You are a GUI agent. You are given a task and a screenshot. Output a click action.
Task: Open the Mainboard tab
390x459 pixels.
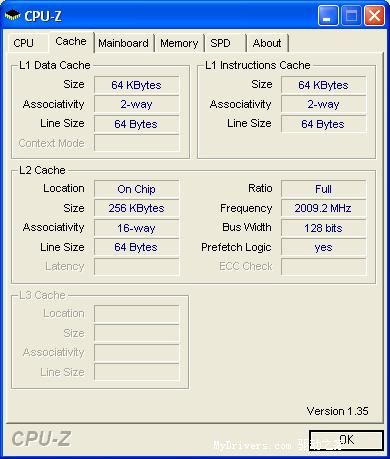[123, 43]
